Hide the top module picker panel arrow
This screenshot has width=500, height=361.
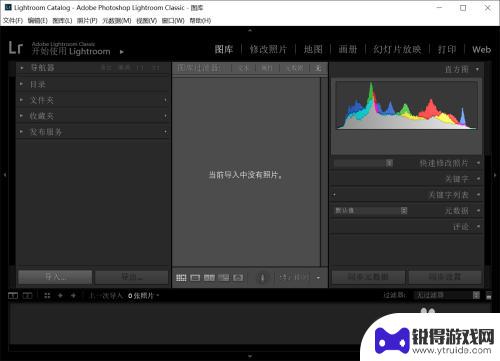click(x=250, y=30)
